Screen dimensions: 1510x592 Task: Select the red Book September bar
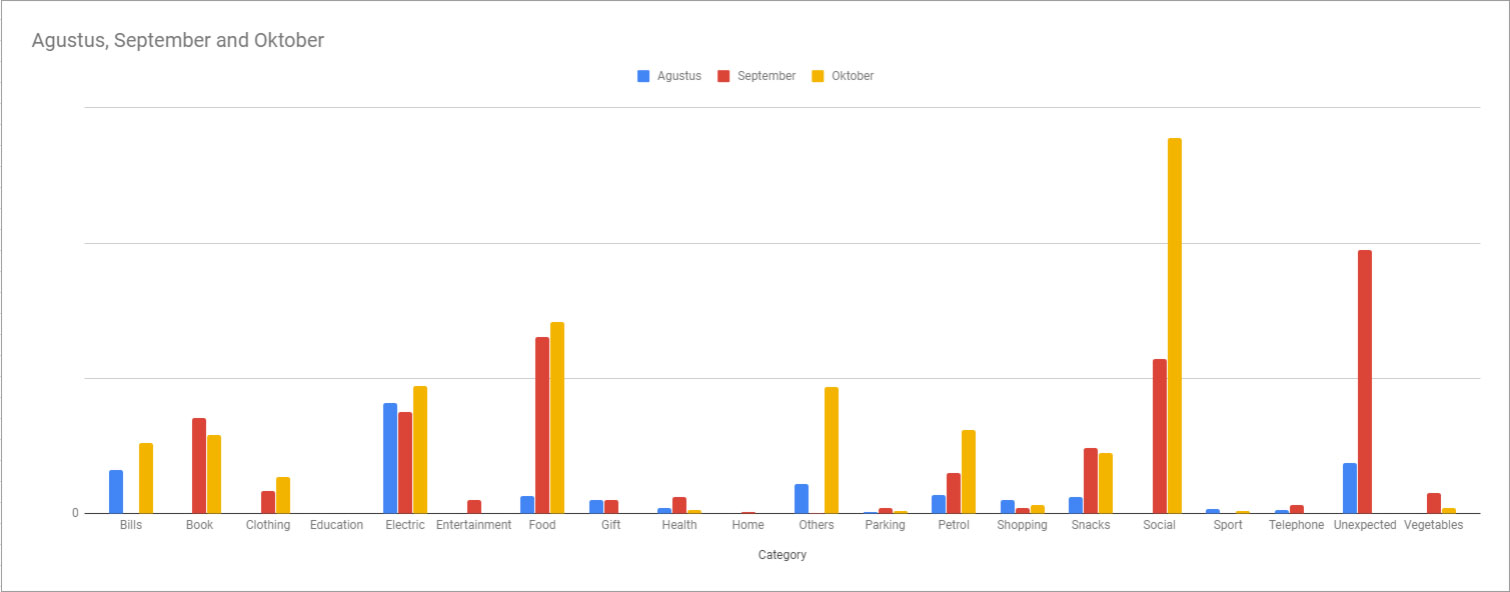tap(199, 465)
